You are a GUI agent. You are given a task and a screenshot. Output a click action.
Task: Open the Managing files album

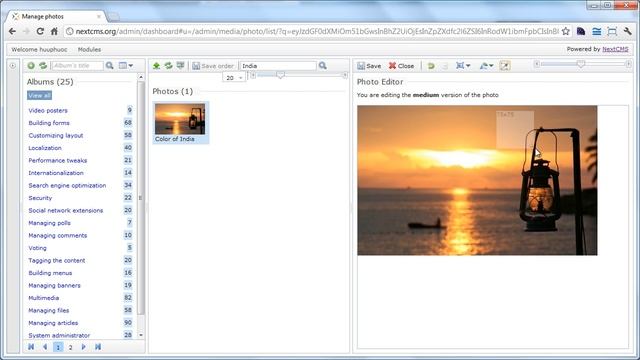[49, 311]
